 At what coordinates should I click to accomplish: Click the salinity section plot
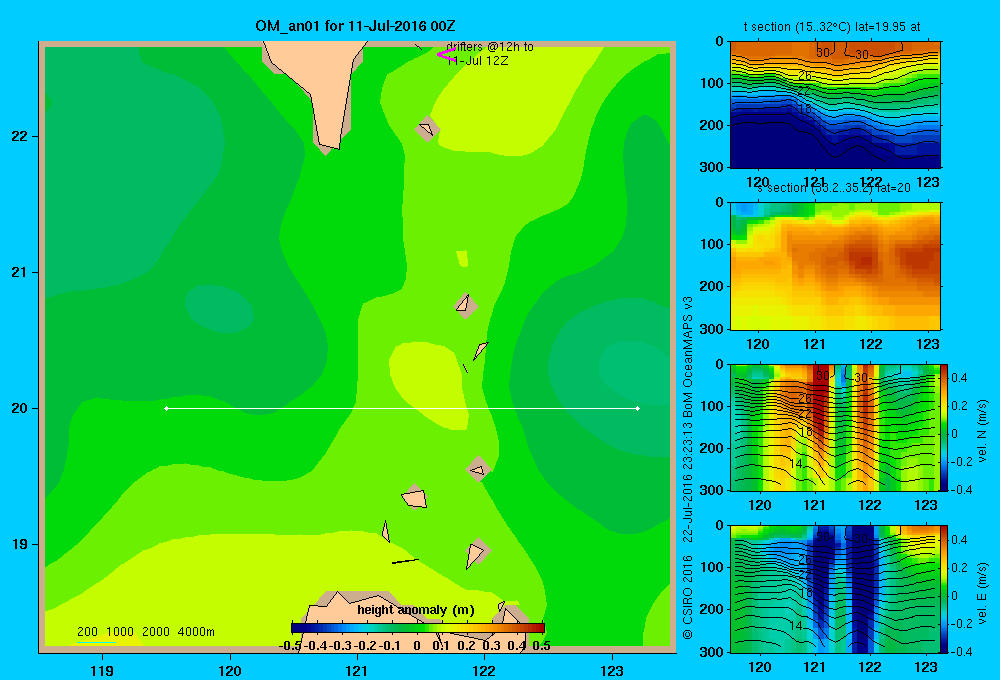pyautogui.click(x=835, y=266)
